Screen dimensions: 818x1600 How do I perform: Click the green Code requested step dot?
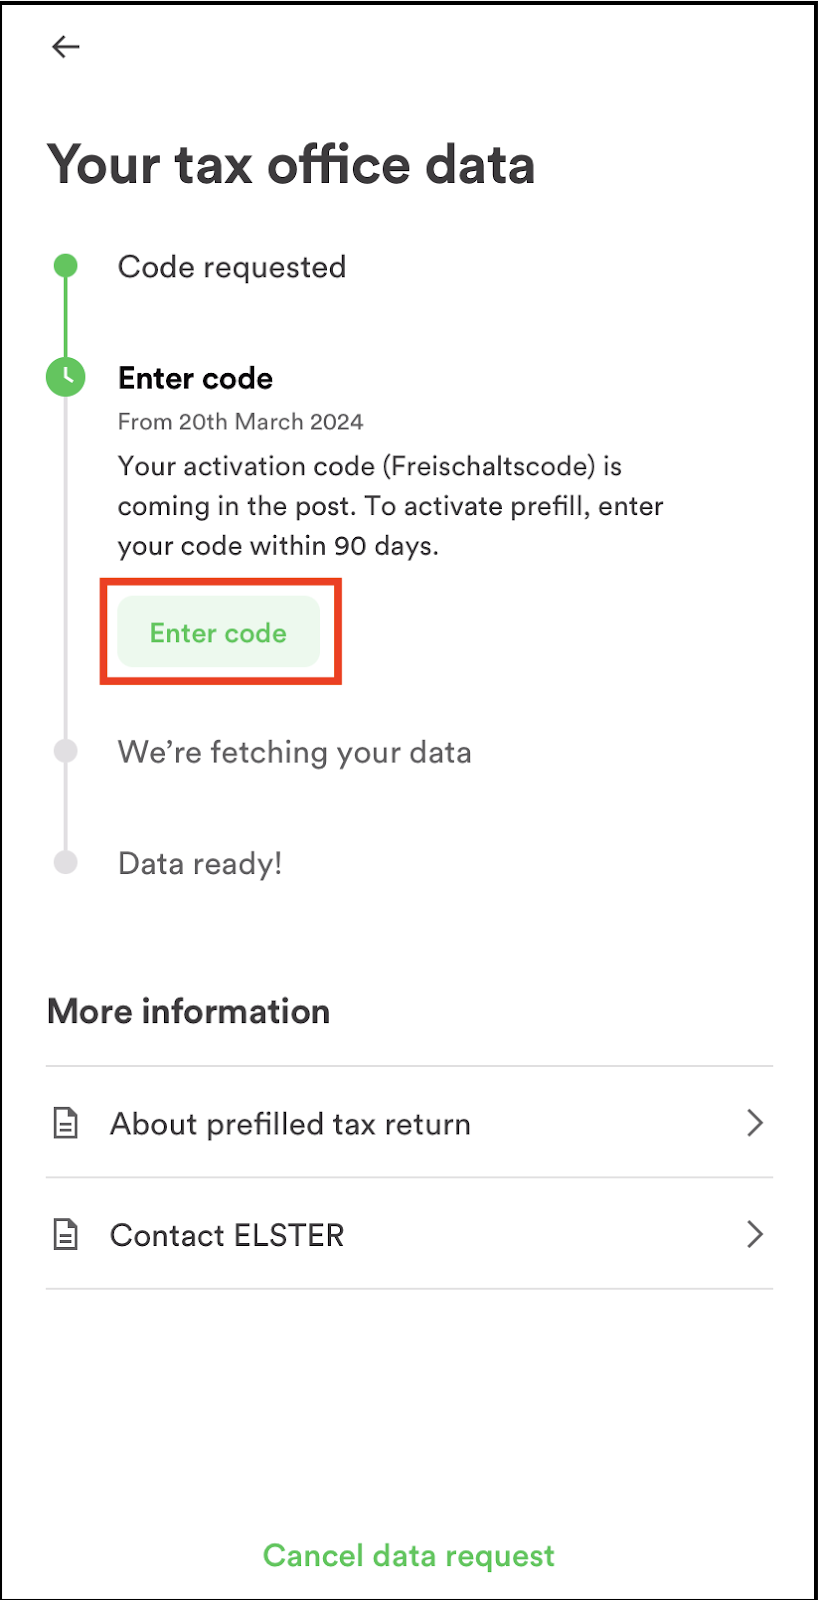(x=66, y=265)
